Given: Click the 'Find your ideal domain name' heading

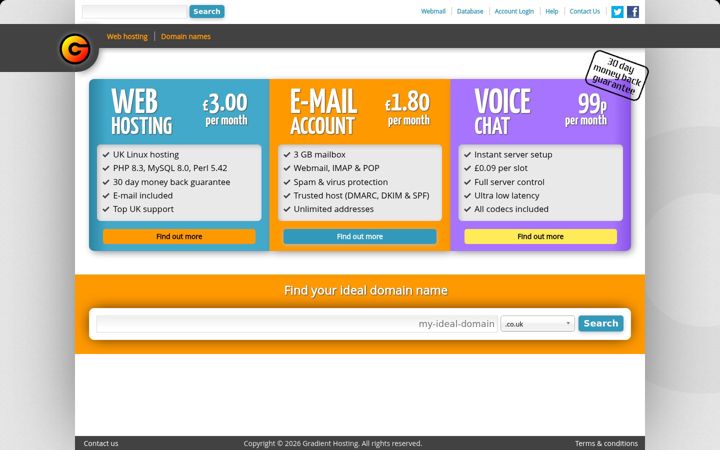Looking at the screenshot, I should pos(366,291).
